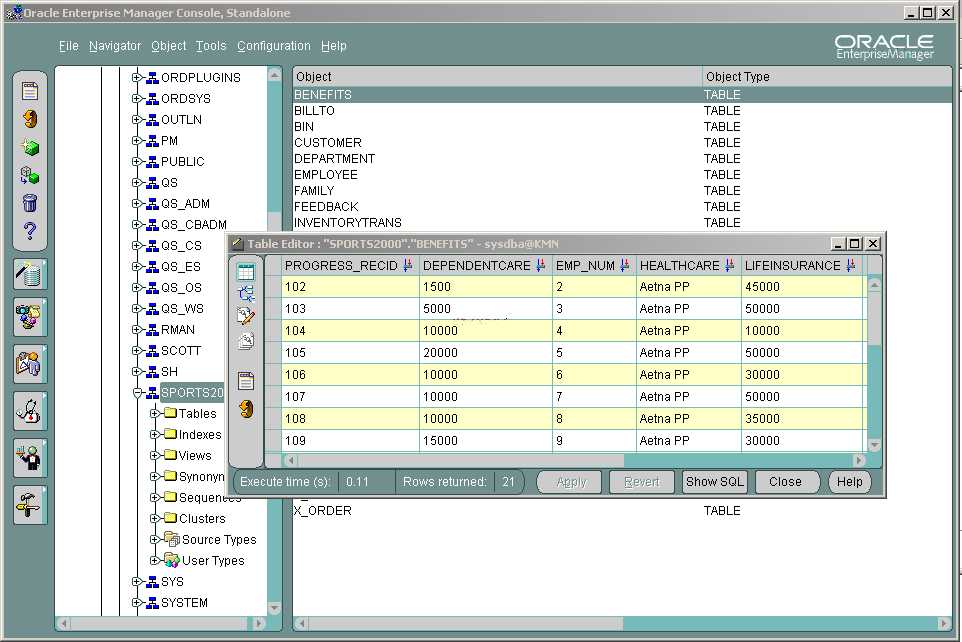
Task: Expand the SYSTEM schema node
Action: (137, 603)
